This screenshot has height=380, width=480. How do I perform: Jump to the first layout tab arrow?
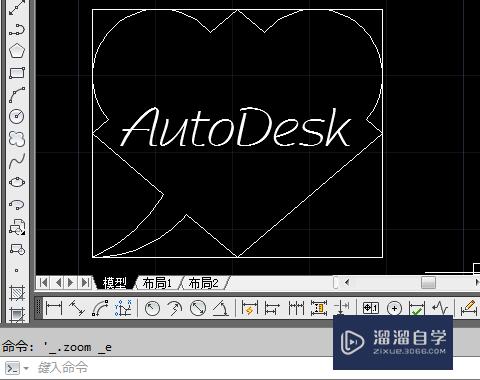pyautogui.click(x=43, y=283)
